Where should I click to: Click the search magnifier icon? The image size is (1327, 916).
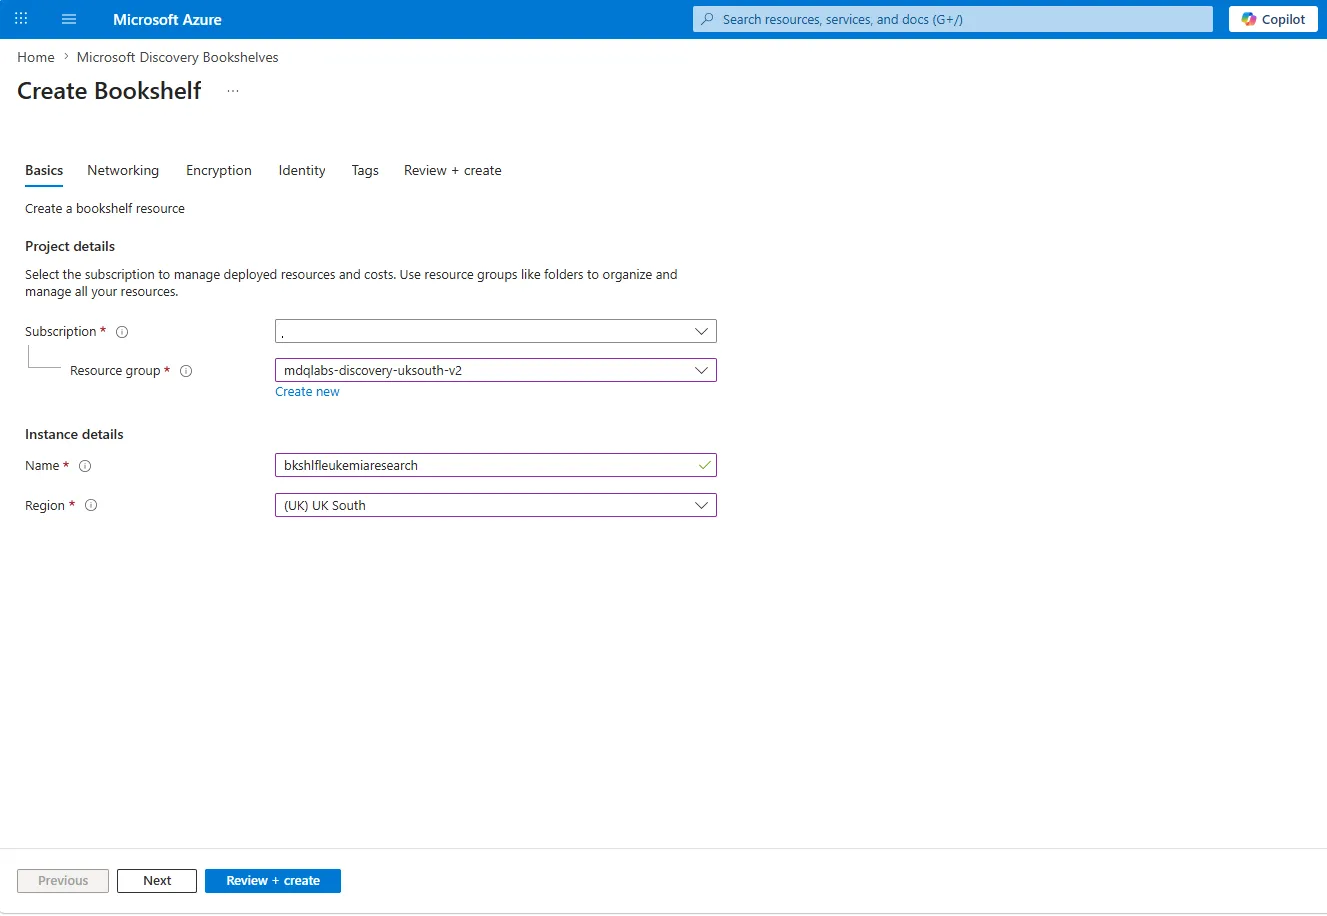tap(708, 19)
